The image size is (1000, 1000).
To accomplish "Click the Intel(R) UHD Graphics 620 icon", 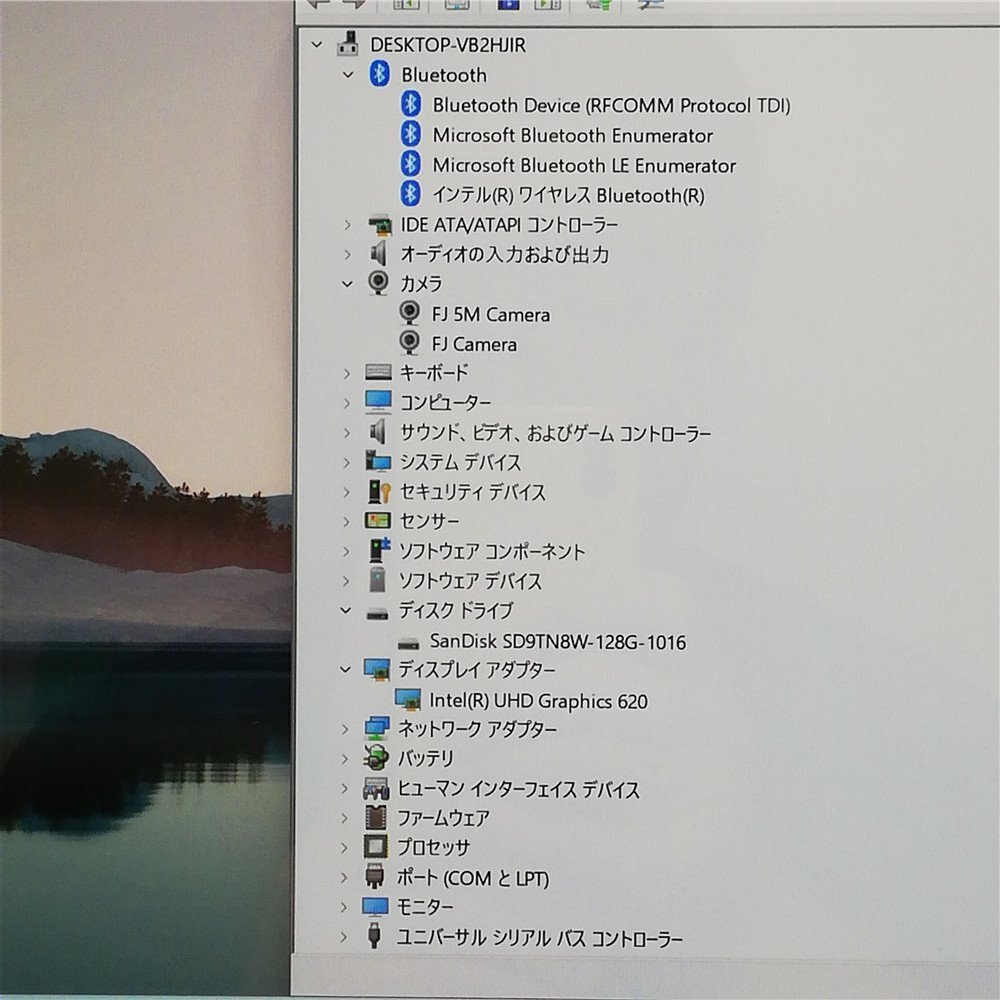I will click(408, 700).
